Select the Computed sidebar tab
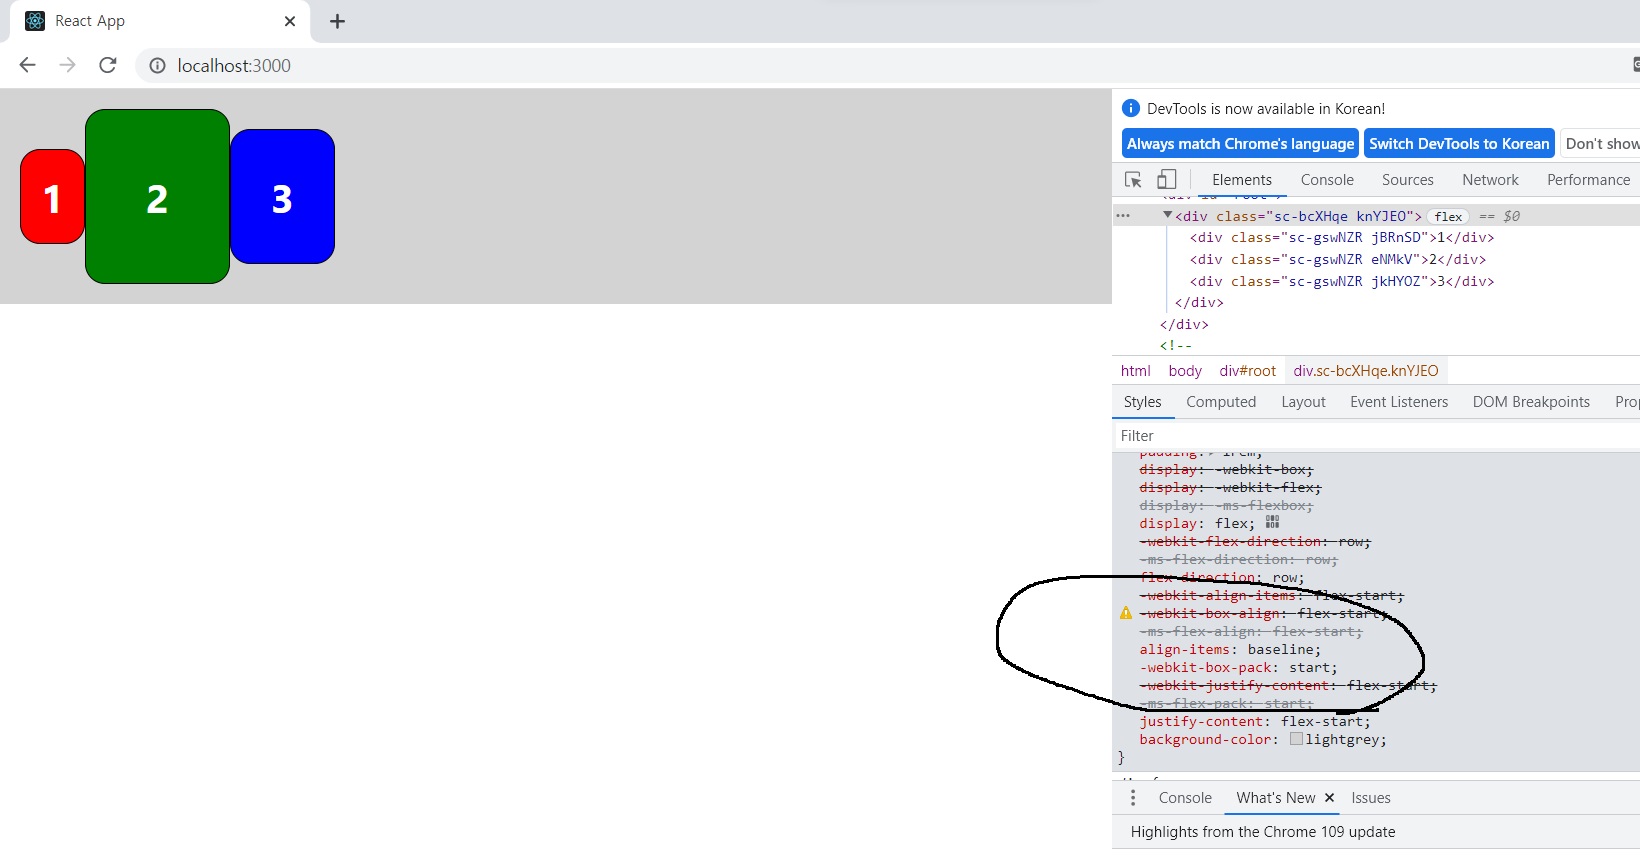Viewport: 1640px width, 857px height. [x=1221, y=402]
